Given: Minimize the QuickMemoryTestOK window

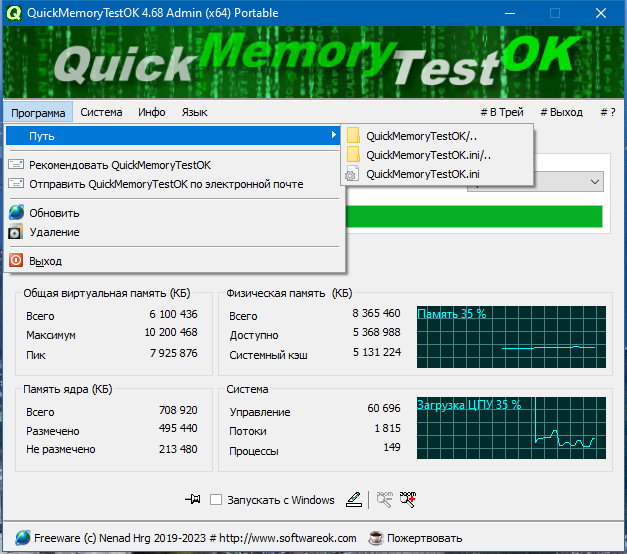Looking at the screenshot, I should (509, 13).
